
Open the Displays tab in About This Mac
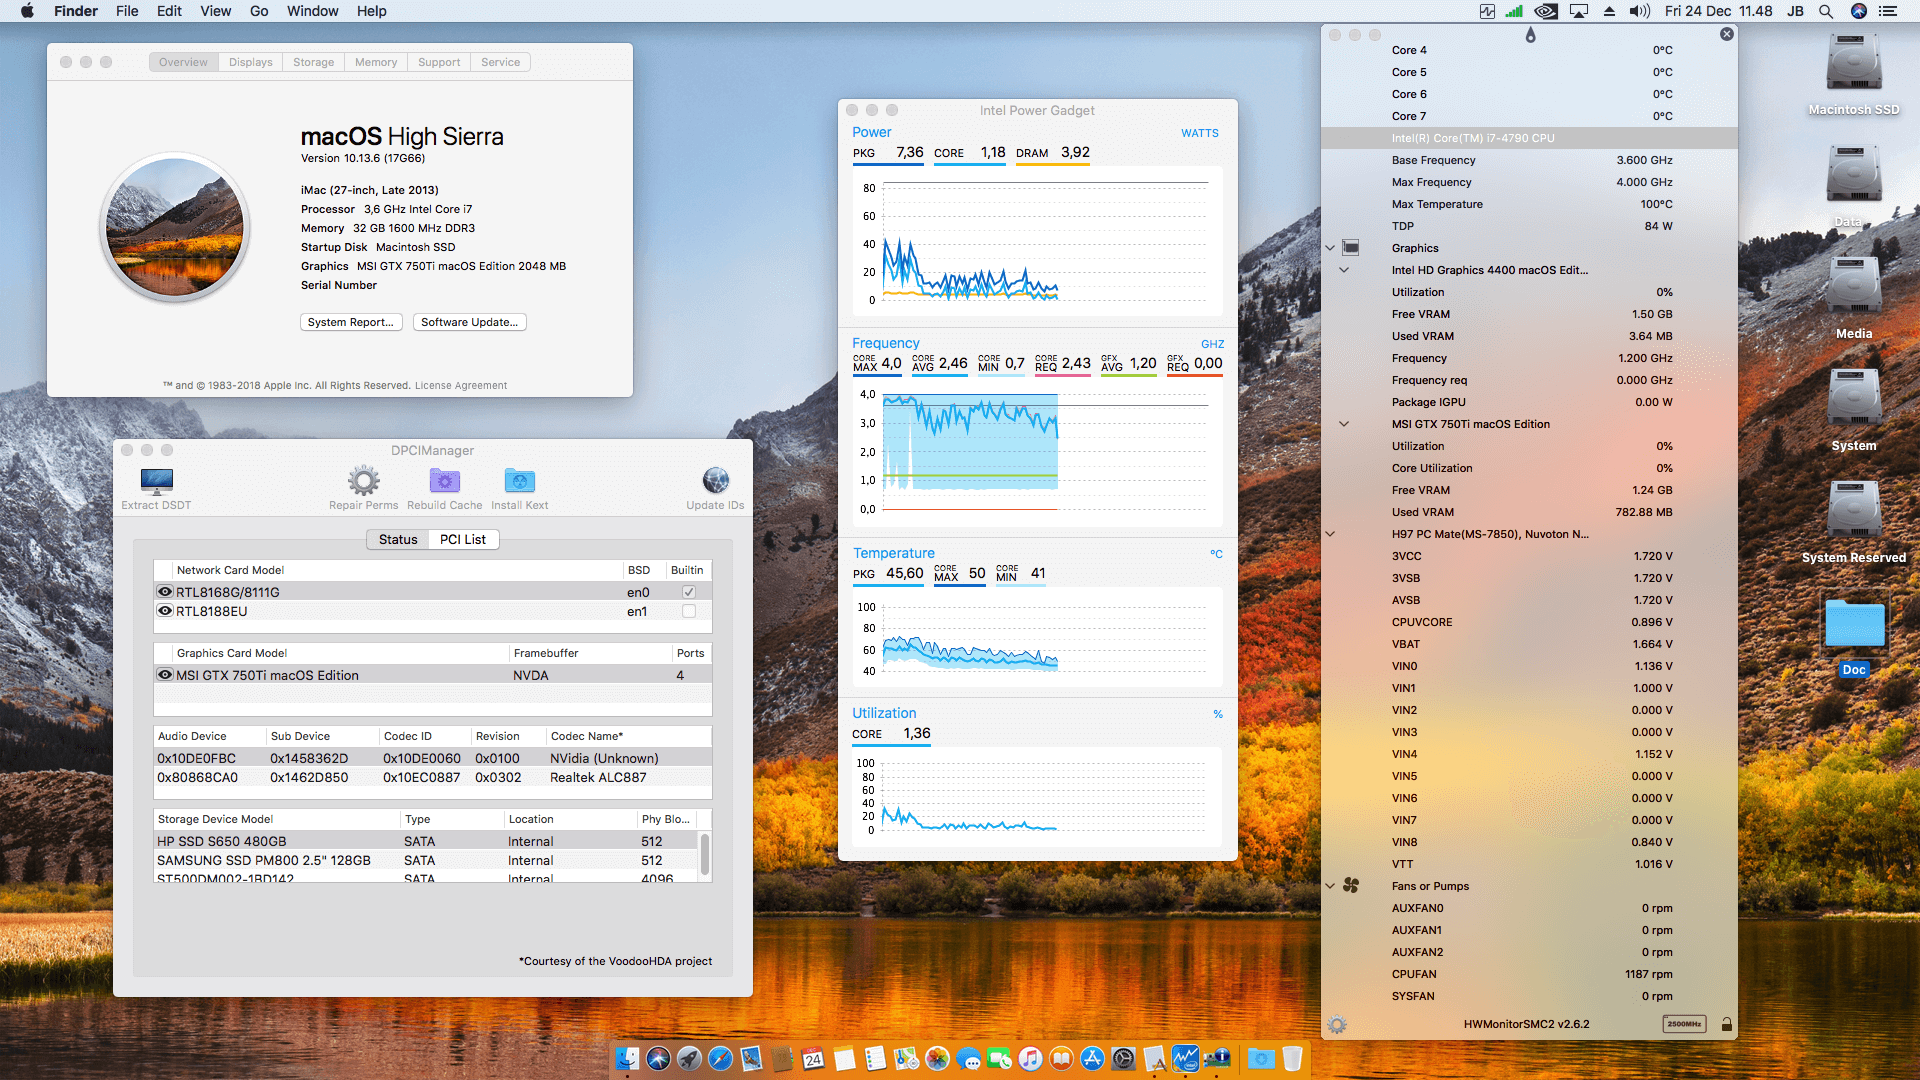pos(250,61)
